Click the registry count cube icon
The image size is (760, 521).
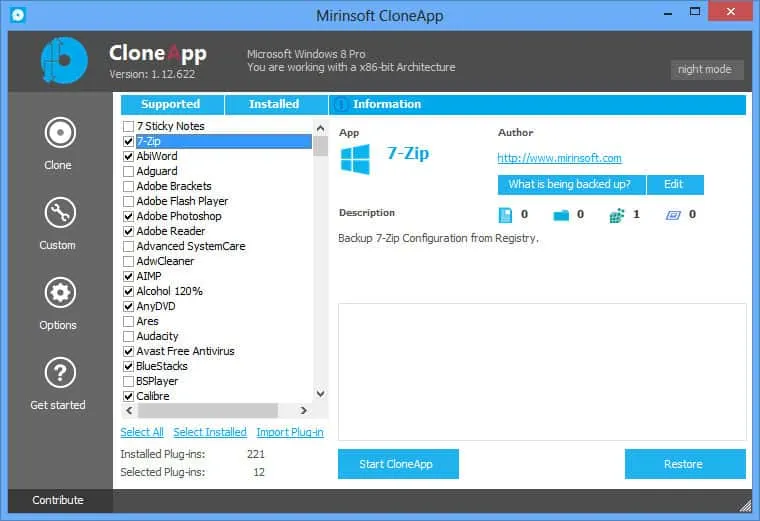[x=617, y=215]
